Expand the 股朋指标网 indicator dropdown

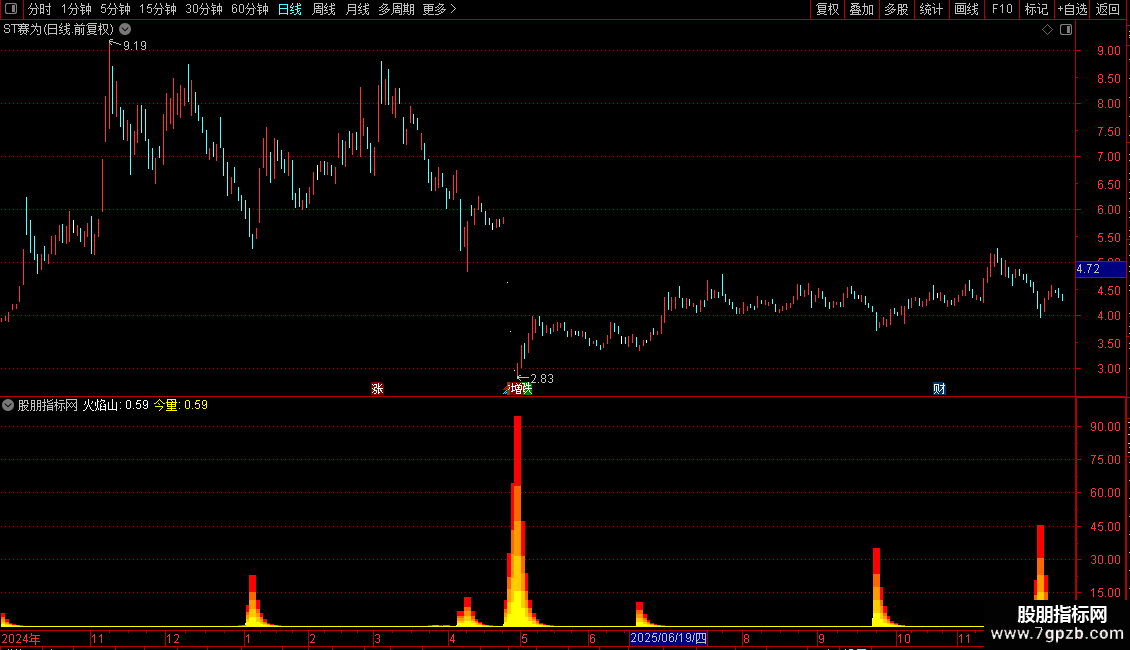(x=8, y=405)
